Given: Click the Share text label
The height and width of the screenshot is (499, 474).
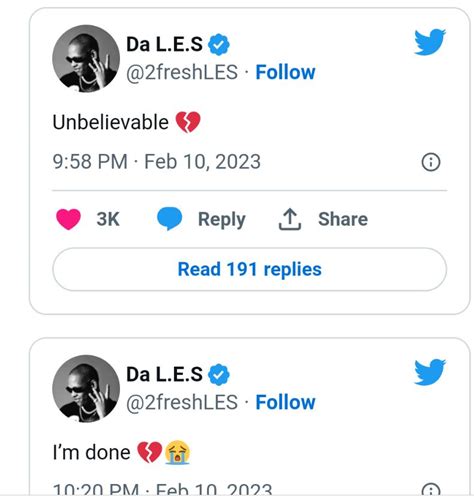Looking at the screenshot, I should 343,219.
